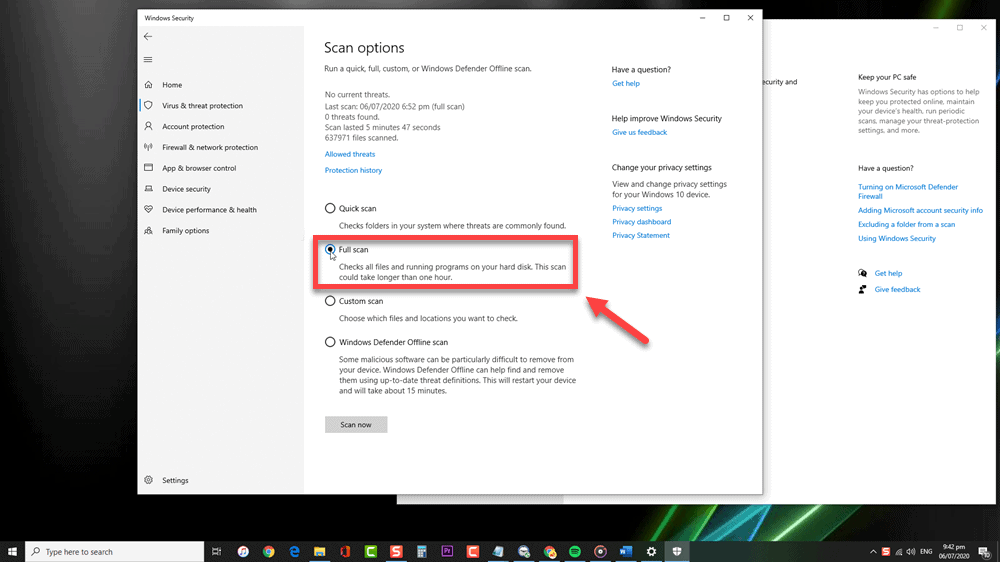
Task: Open Using Windows Security link in back window
Action: pos(897,239)
